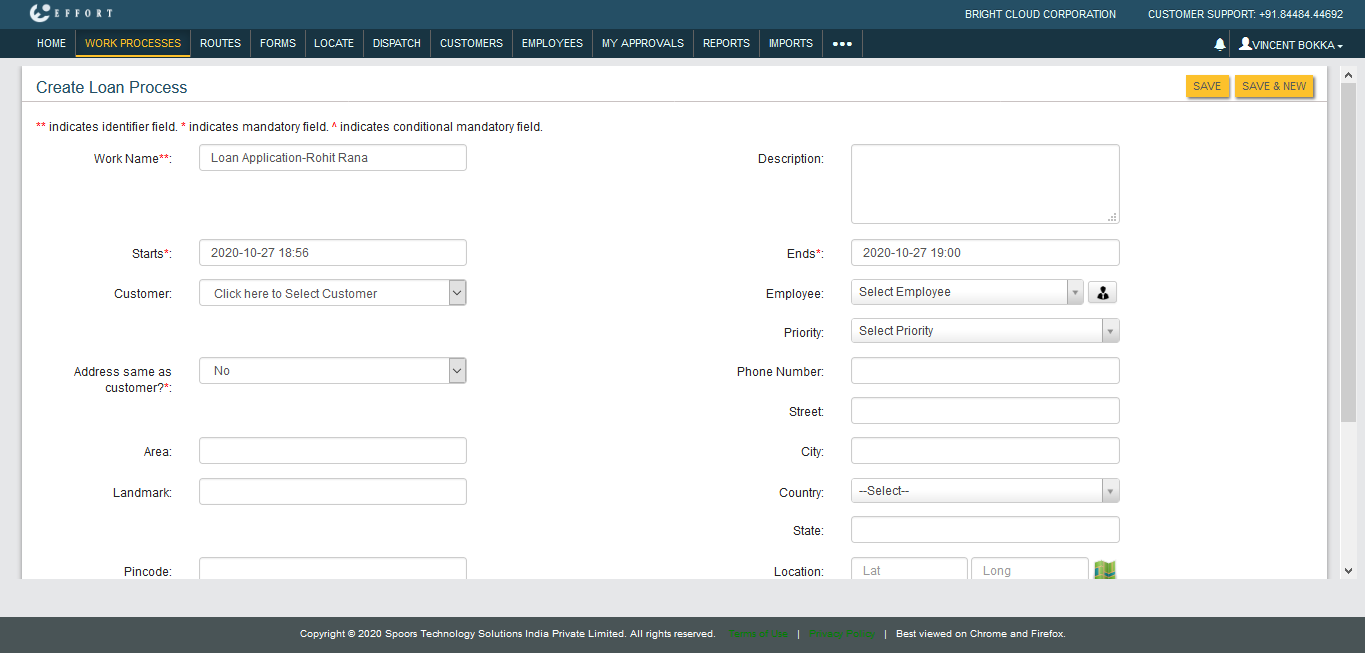
Task: Click the Effort logo
Action: (71, 14)
